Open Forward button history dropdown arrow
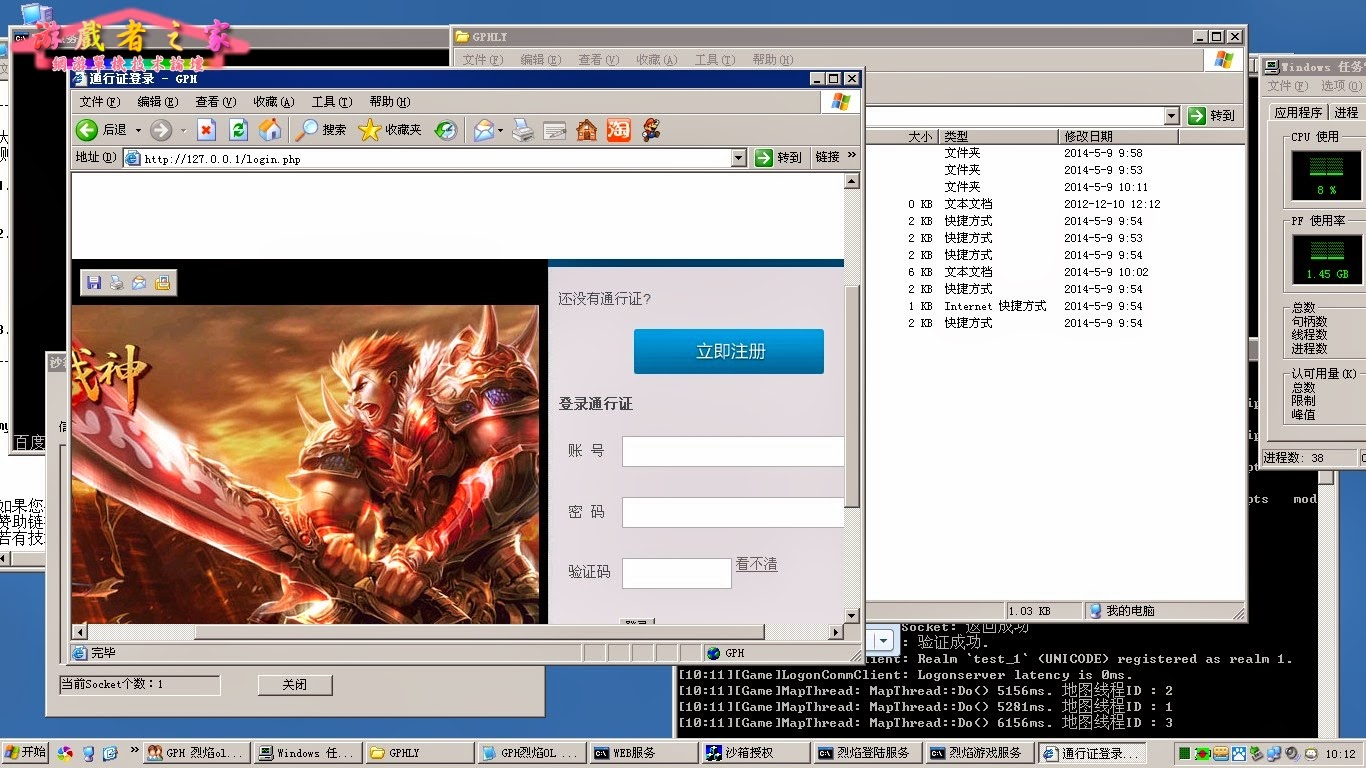The width and height of the screenshot is (1366, 768). coord(183,130)
